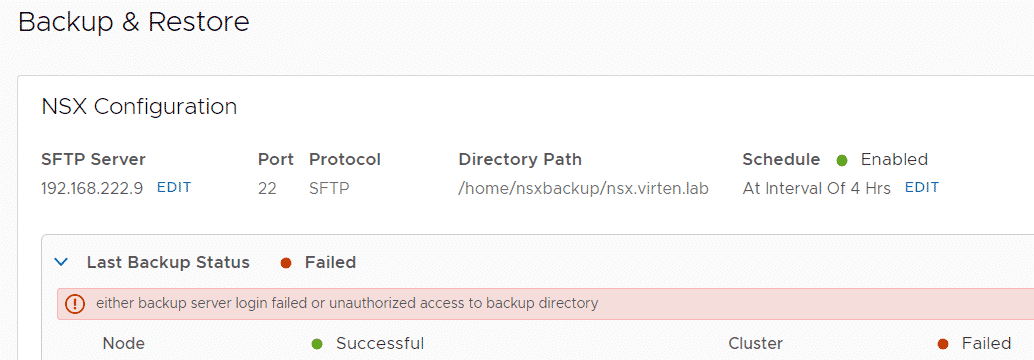
Task: Click the port value 22
Action: tap(267, 189)
